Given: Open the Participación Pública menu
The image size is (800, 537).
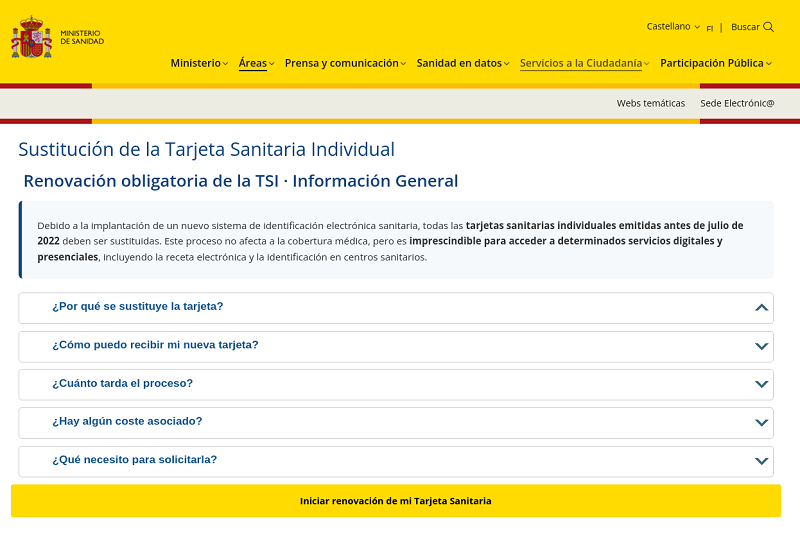Looking at the screenshot, I should [716, 63].
